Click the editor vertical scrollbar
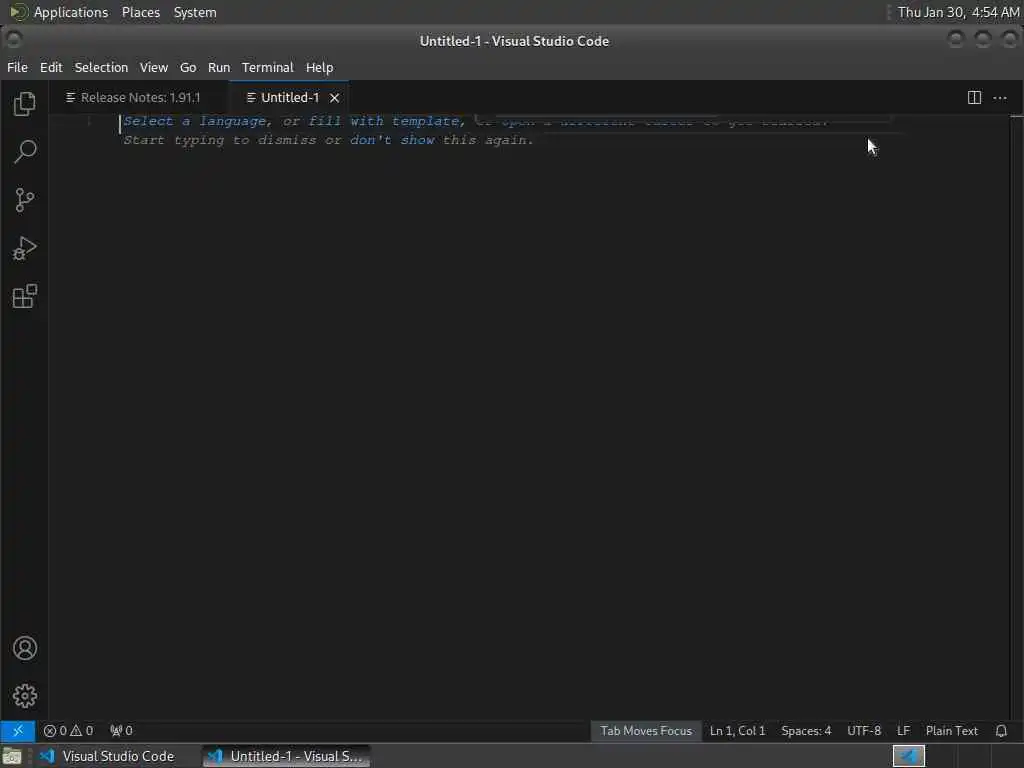This screenshot has width=1024, height=768. (x=1017, y=418)
